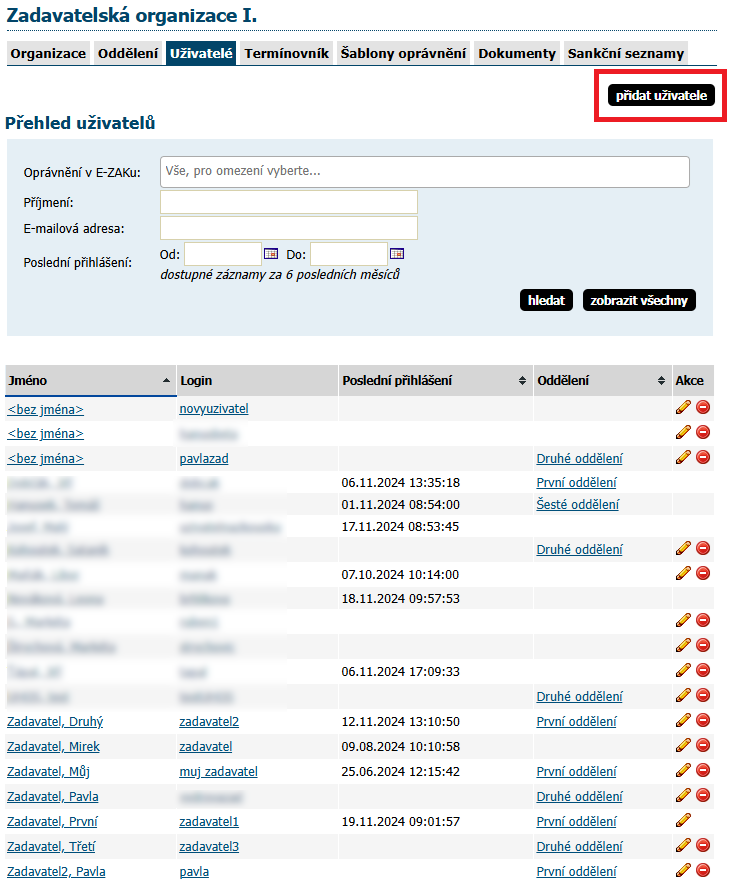Click the hledat search button
729x887 pixels.
(546, 300)
